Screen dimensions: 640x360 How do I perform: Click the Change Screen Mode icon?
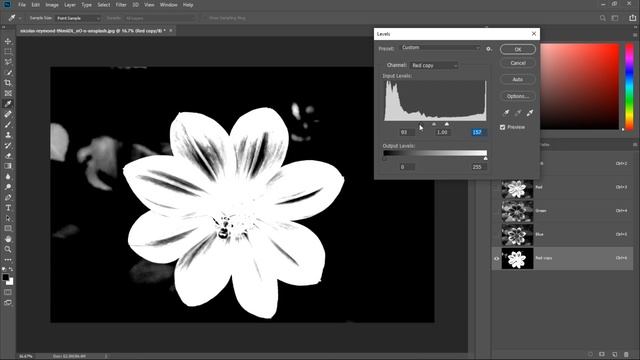pos(8,303)
